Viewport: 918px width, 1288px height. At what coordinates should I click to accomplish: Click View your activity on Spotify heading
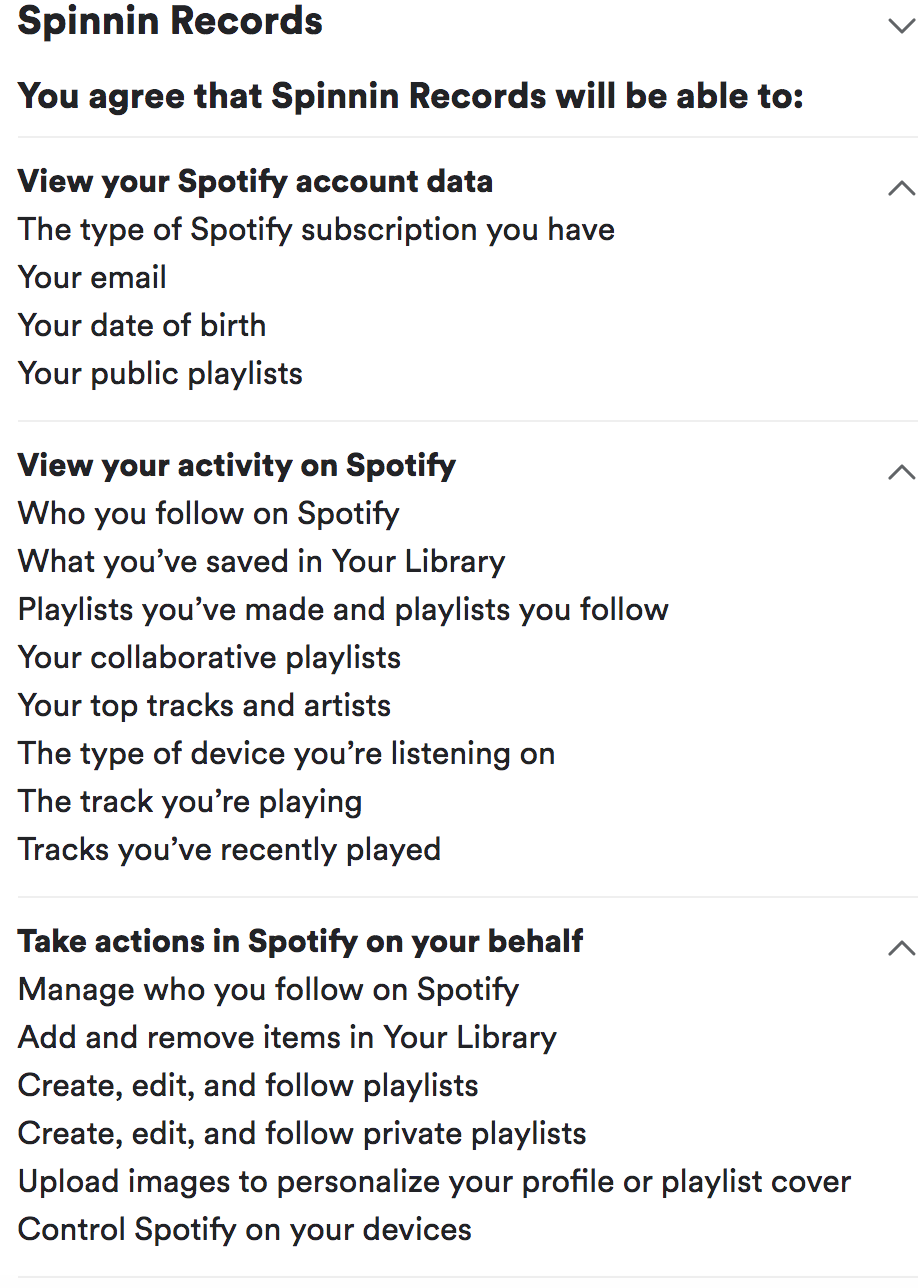pyautogui.click(x=237, y=465)
